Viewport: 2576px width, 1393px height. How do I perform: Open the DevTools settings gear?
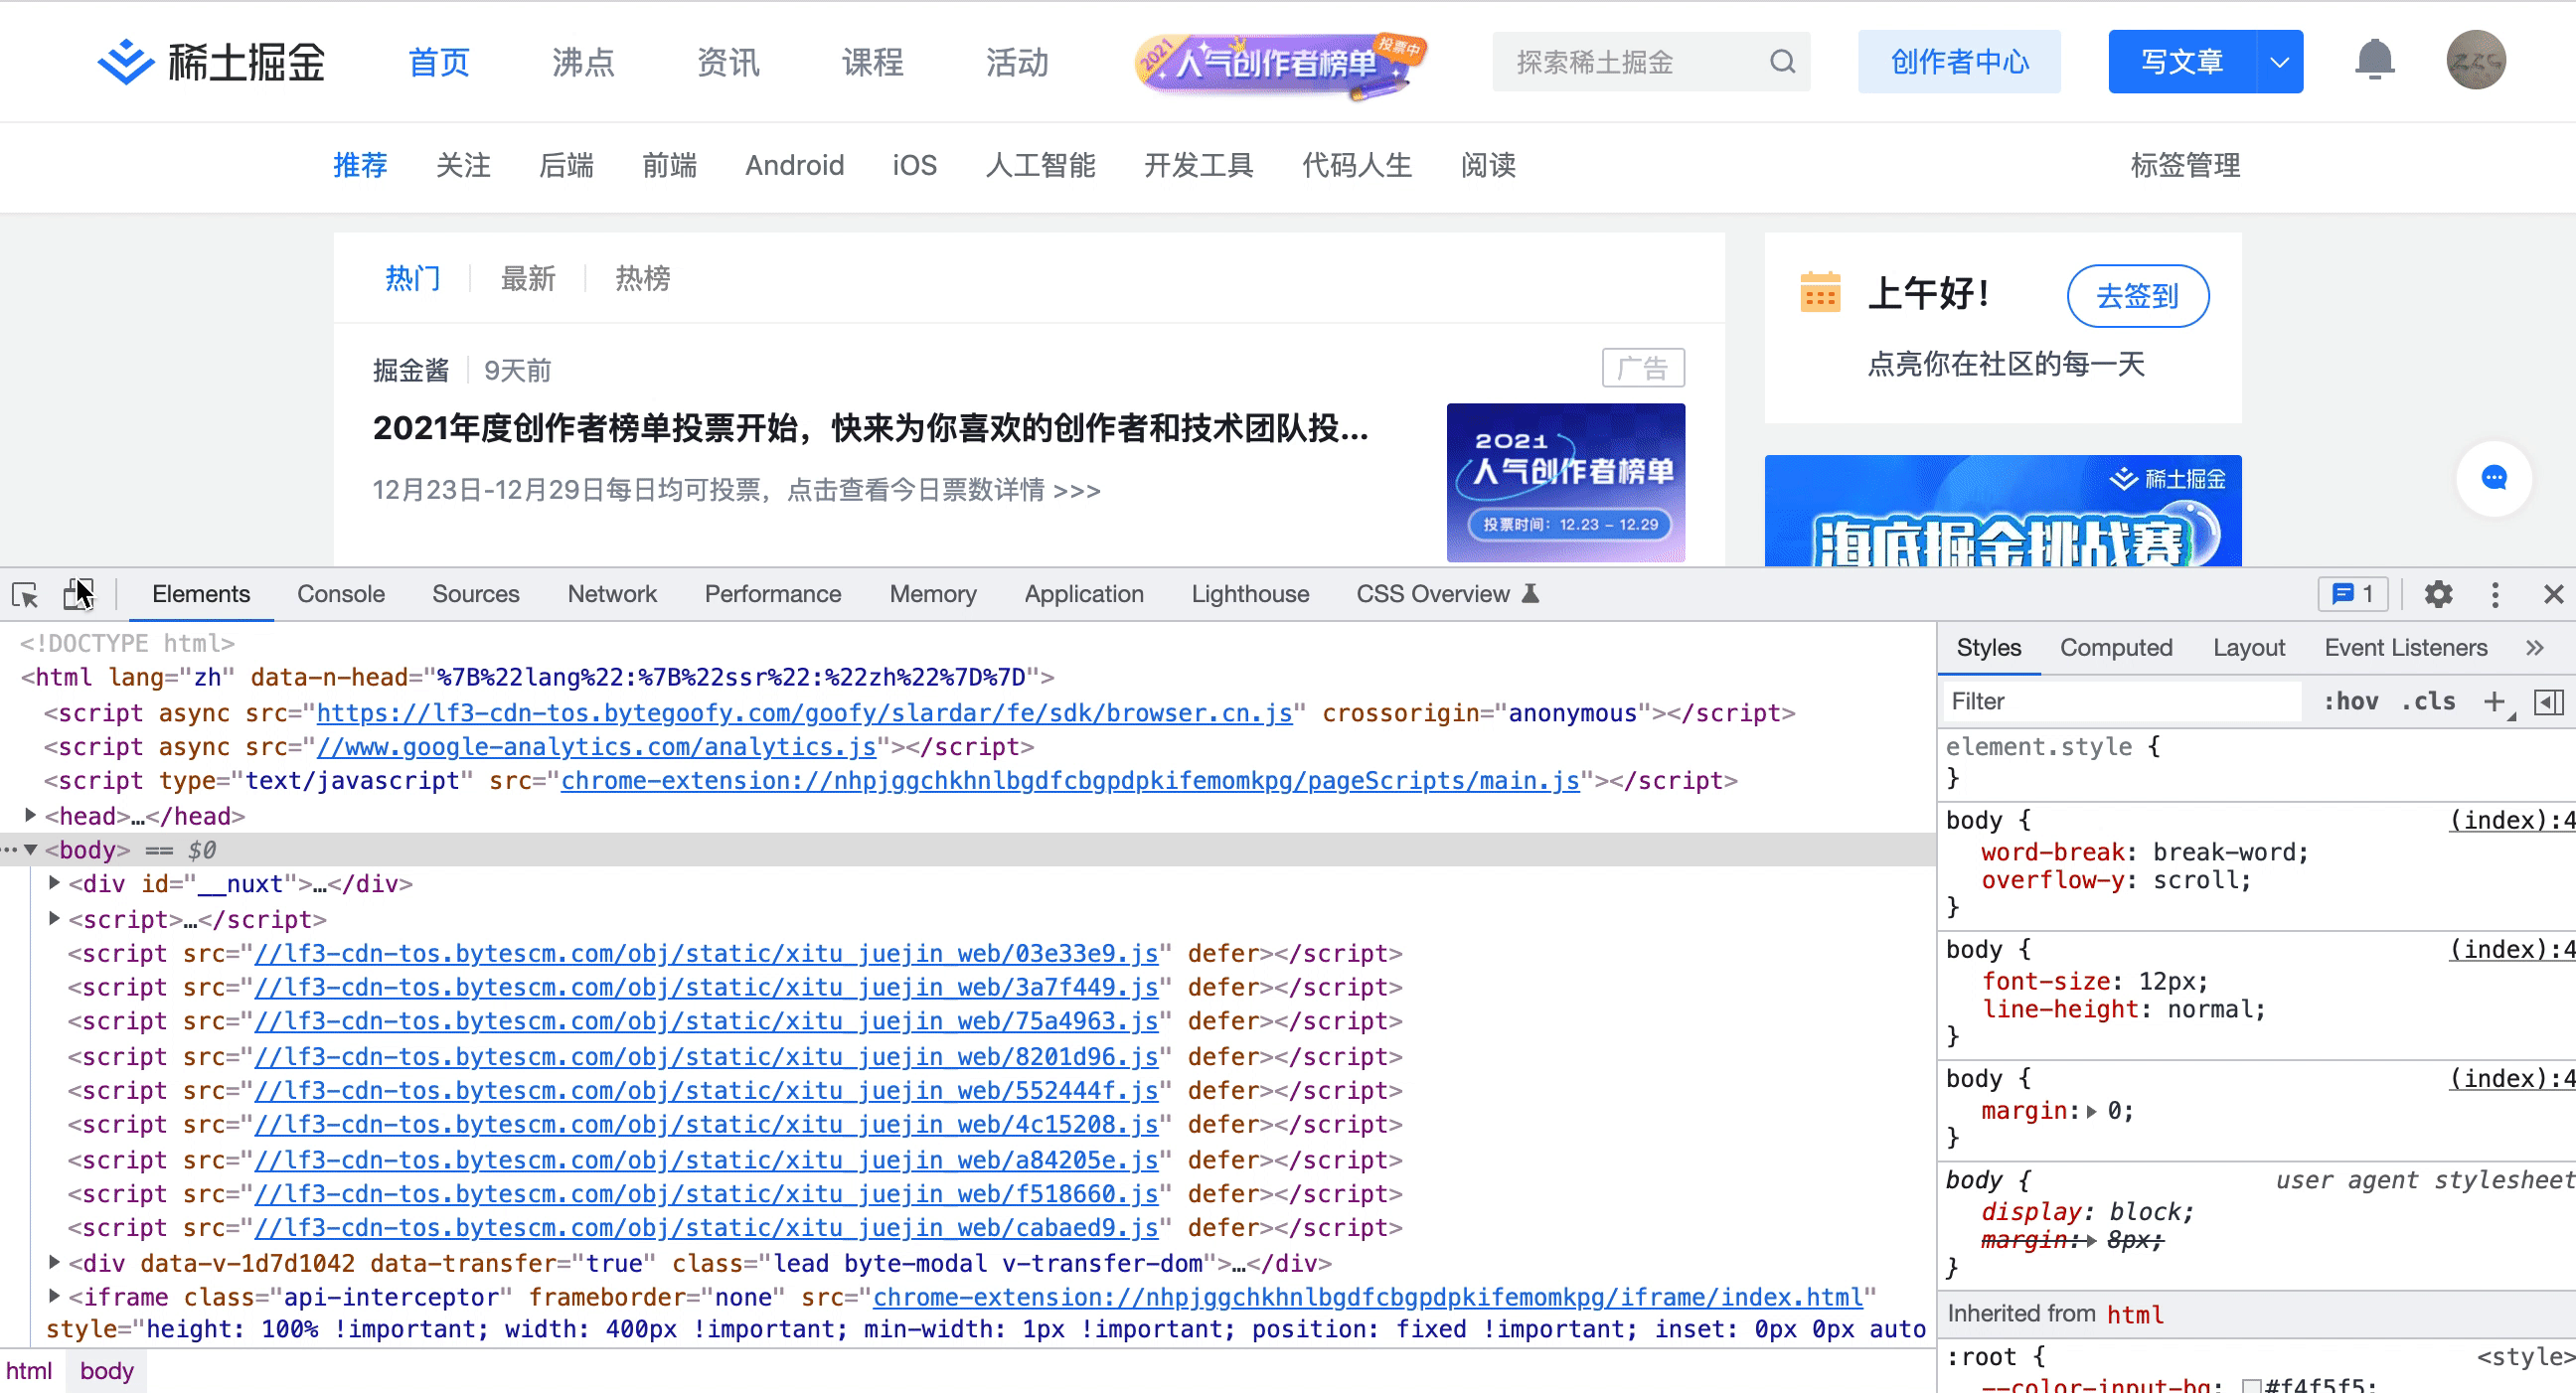pyautogui.click(x=2437, y=594)
